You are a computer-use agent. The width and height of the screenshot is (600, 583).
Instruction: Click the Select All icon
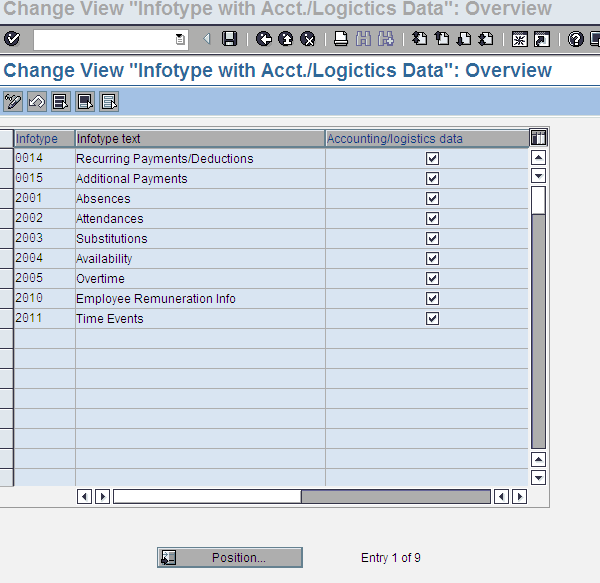(x=61, y=102)
